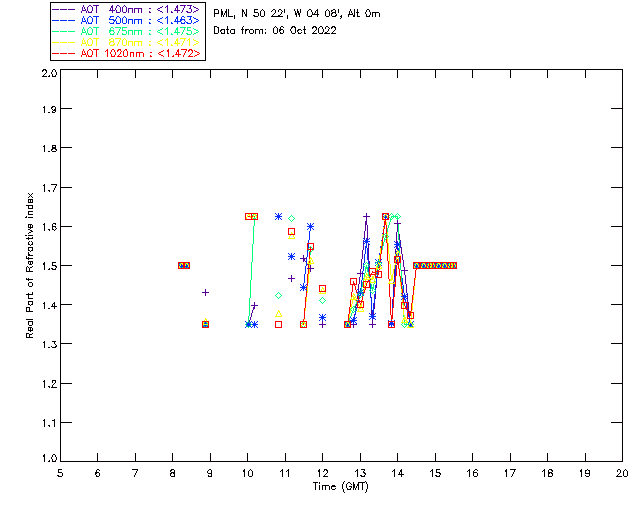Click the 1.3 y-axis tick label
The height and width of the screenshot is (512, 640).
point(49,344)
